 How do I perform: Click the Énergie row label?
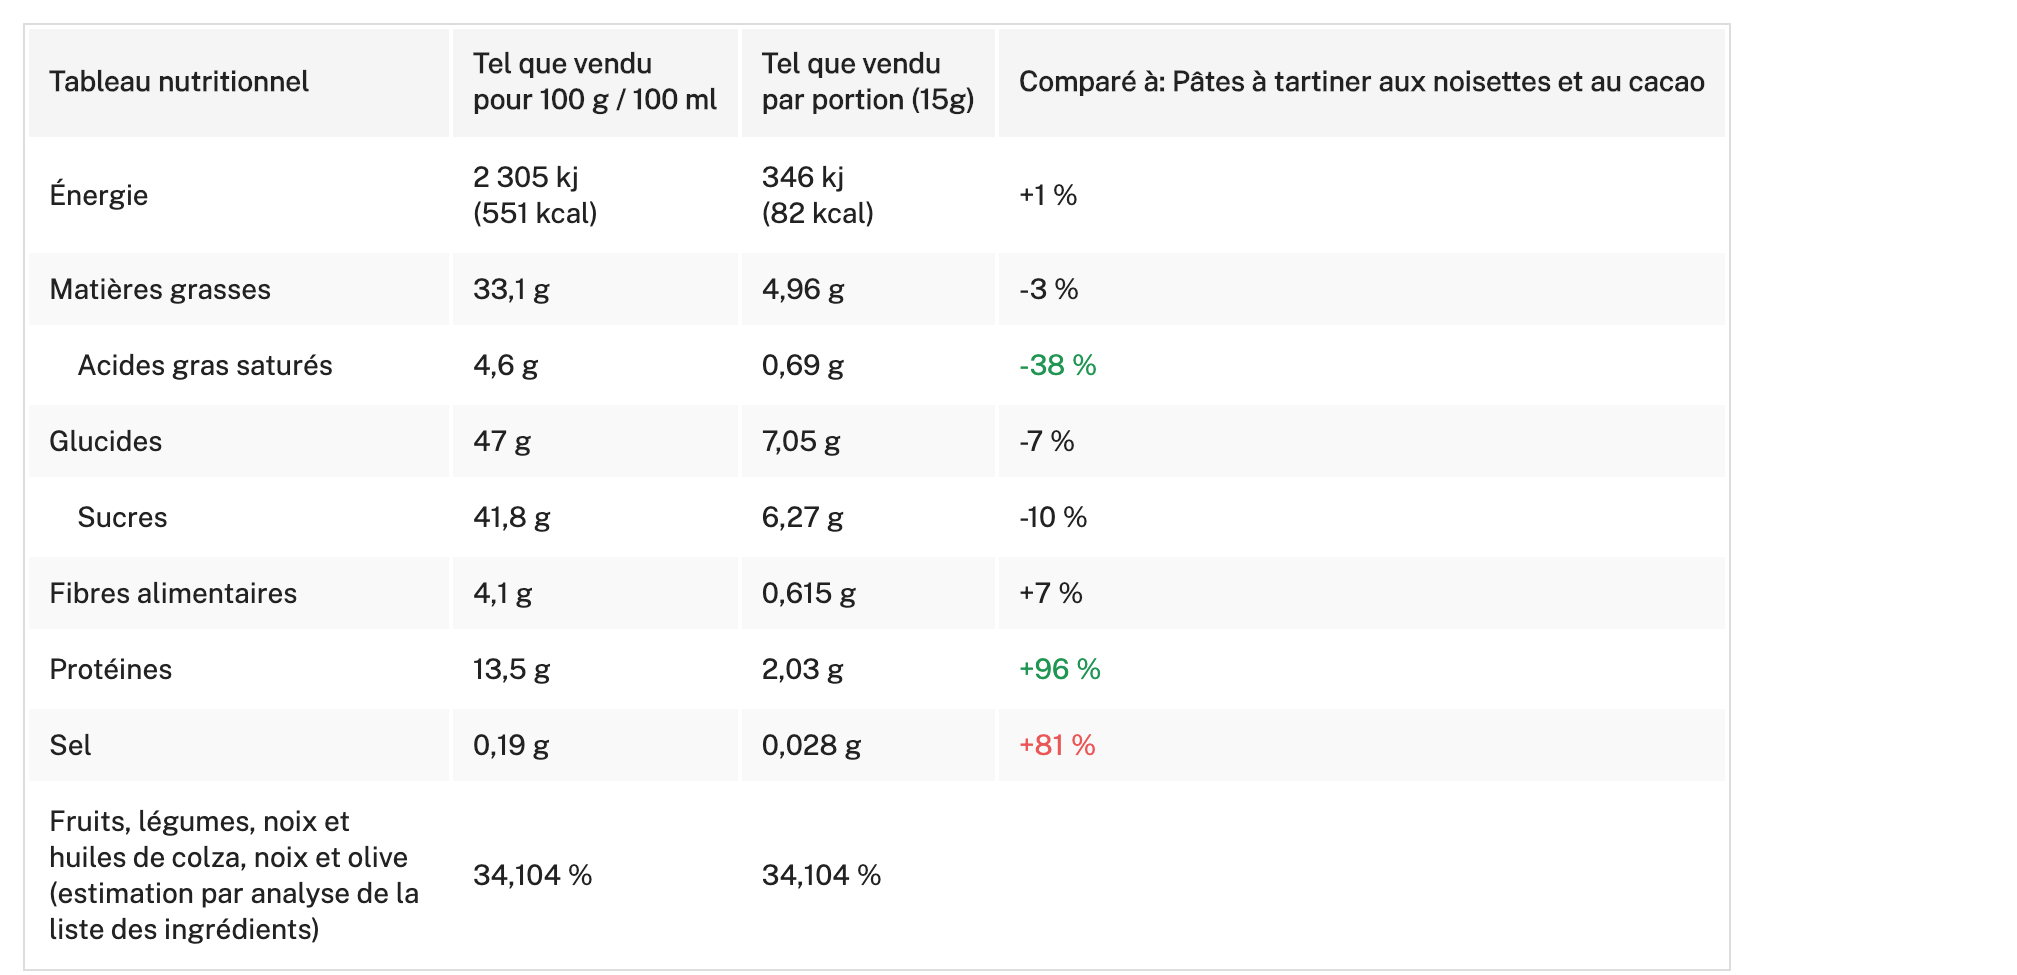tap(98, 195)
